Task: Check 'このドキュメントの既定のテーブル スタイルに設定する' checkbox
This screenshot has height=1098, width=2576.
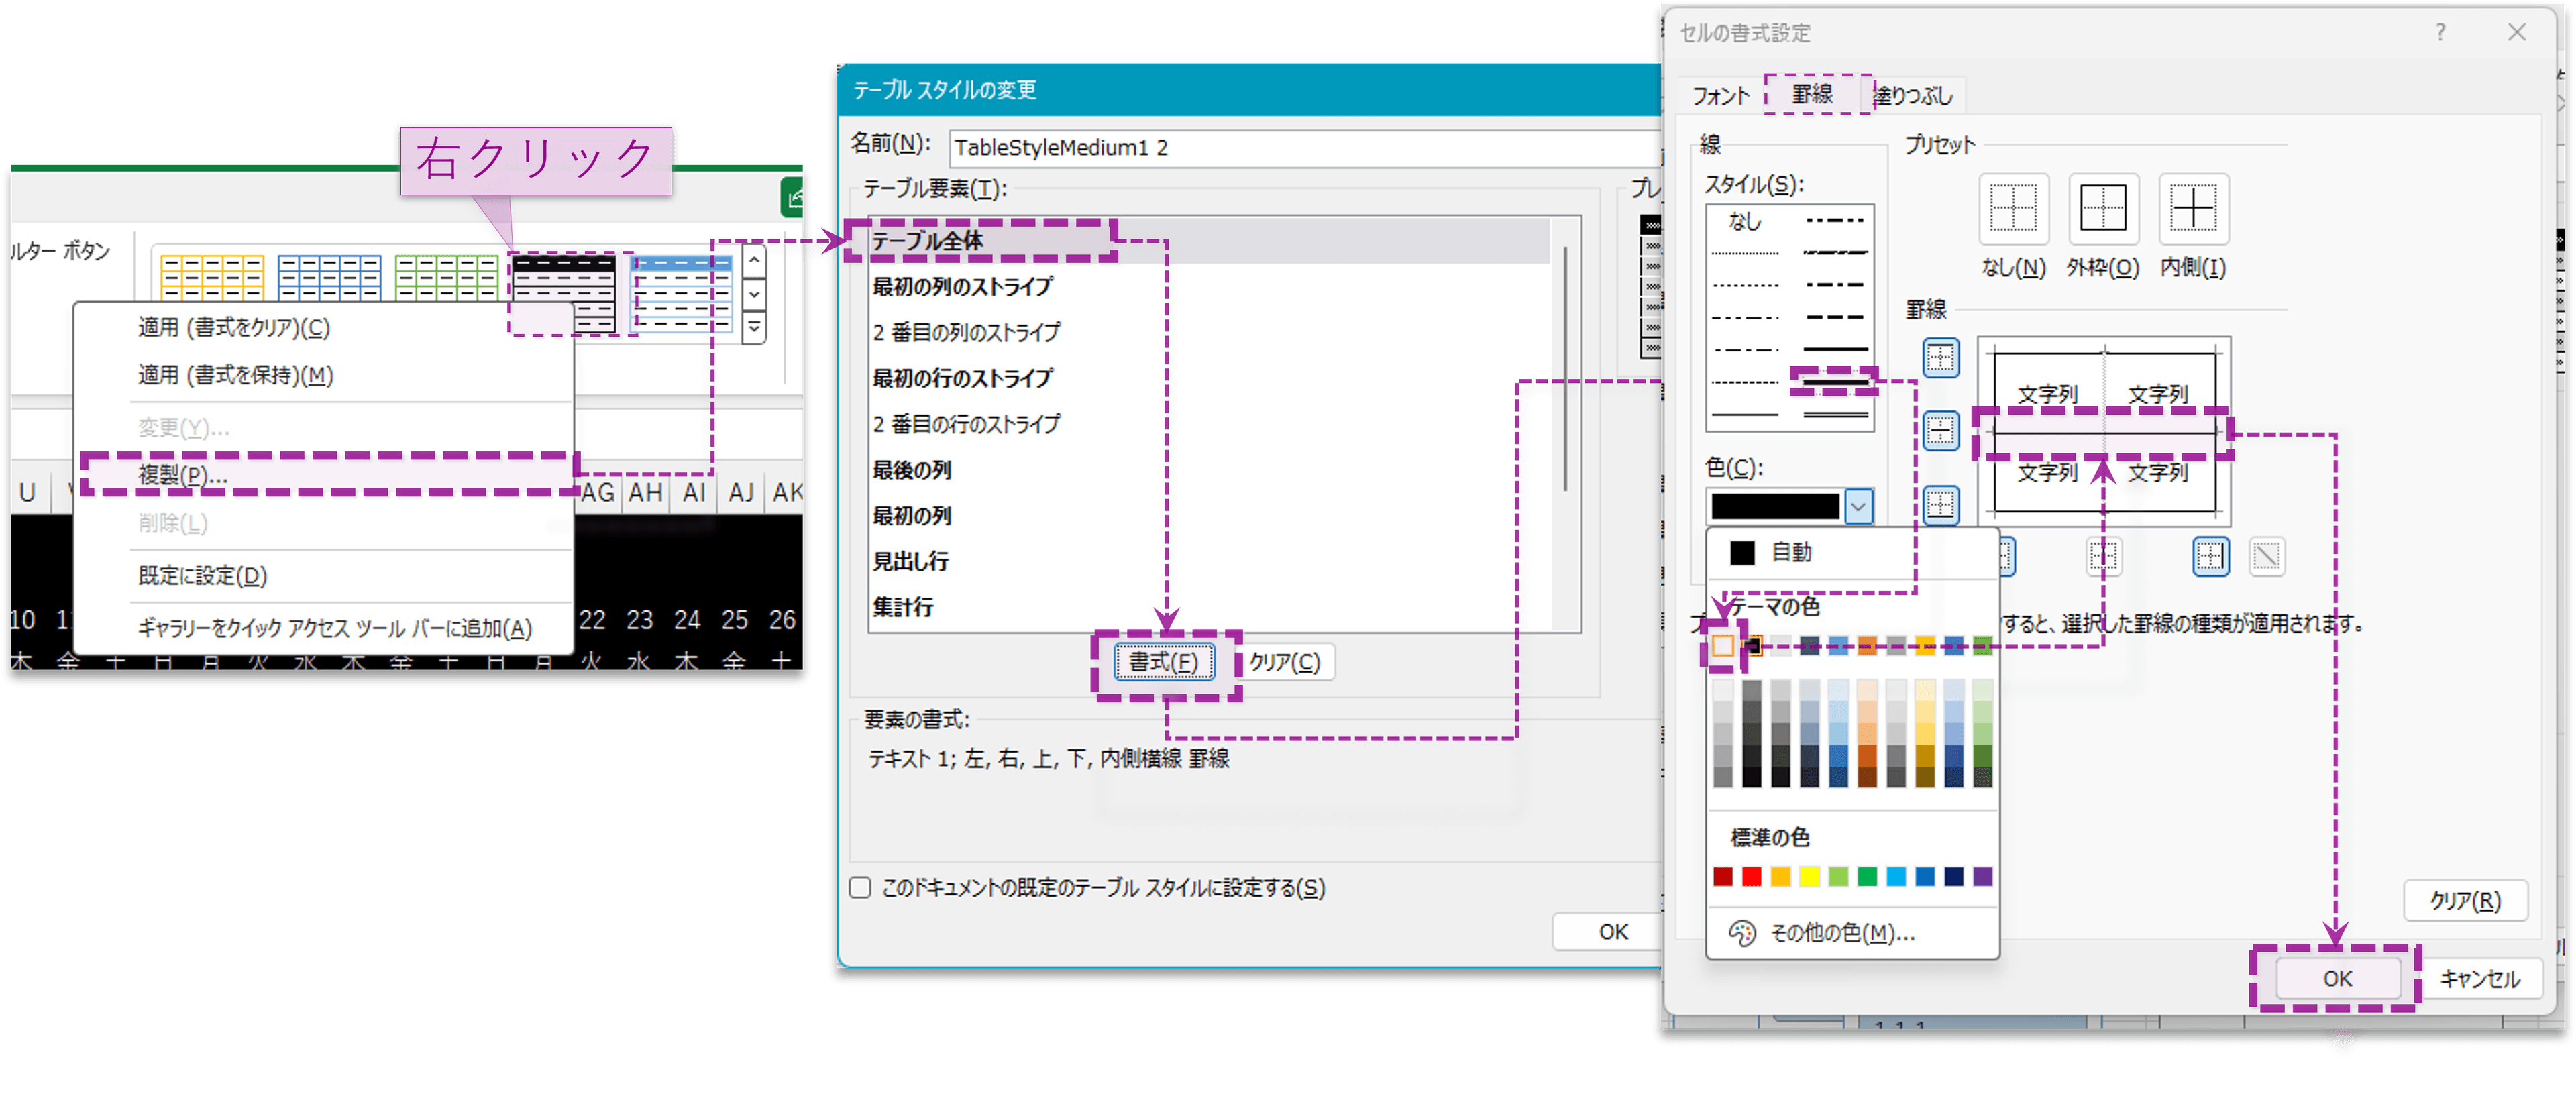Action: coord(860,888)
